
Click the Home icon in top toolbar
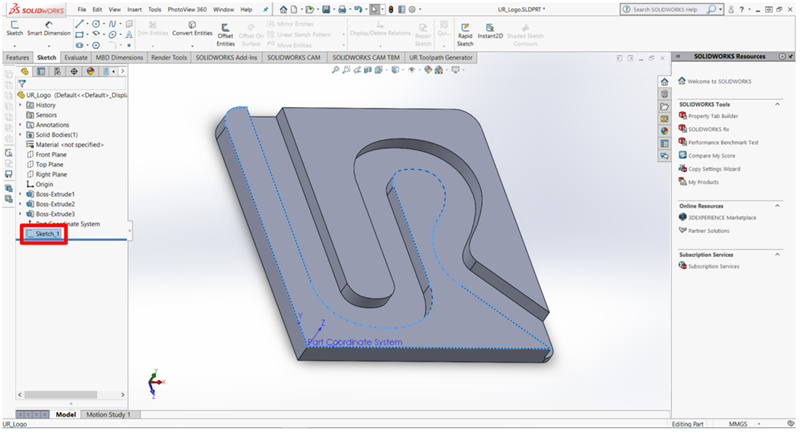(x=283, y=9)
